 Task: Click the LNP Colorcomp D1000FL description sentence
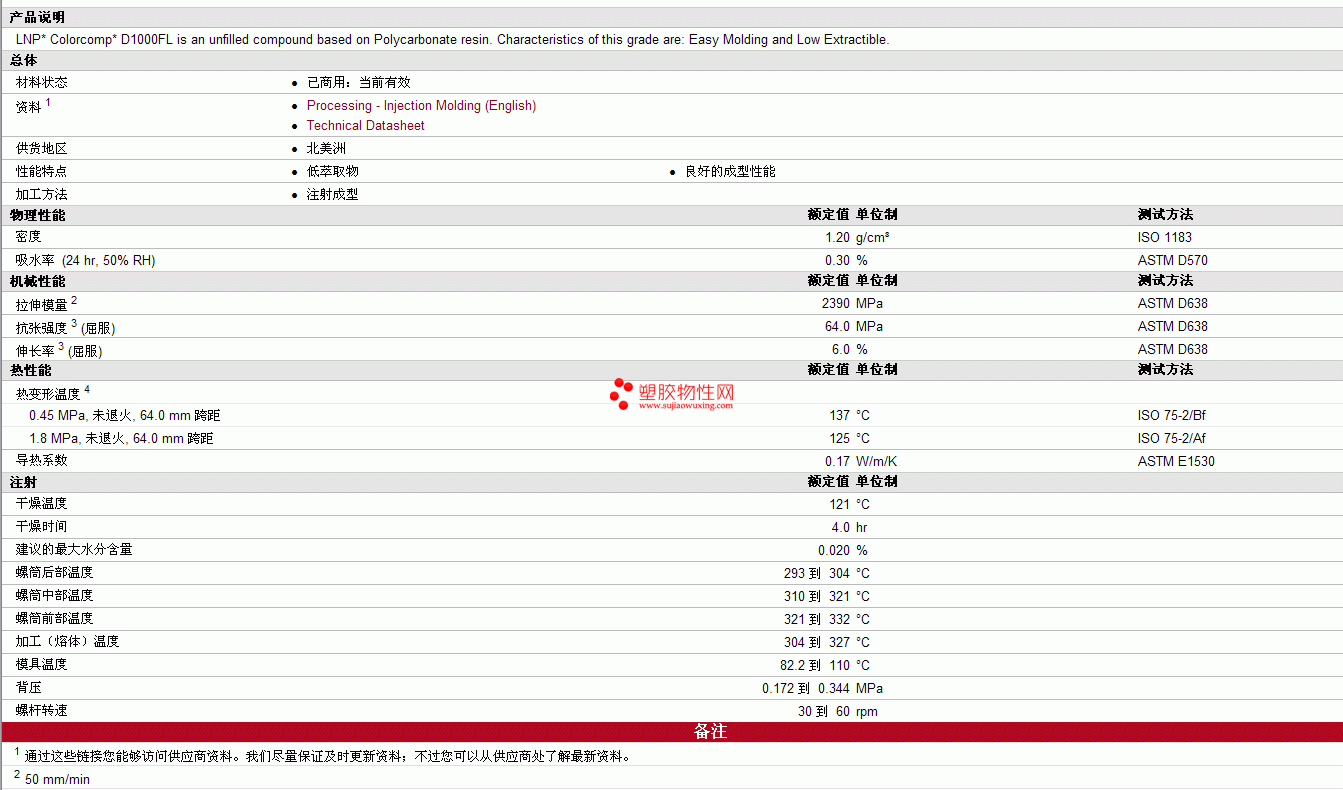click(453, 40)
